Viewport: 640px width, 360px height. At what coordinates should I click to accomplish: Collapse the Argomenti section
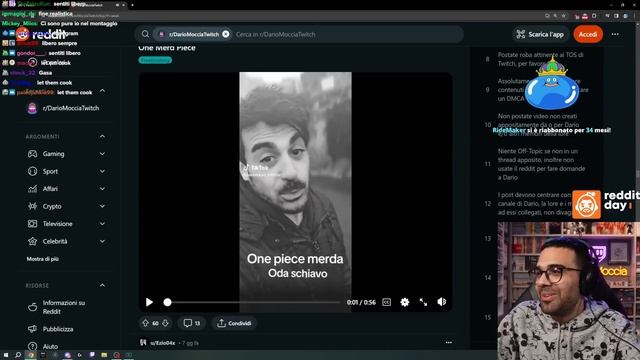[102, 136]
